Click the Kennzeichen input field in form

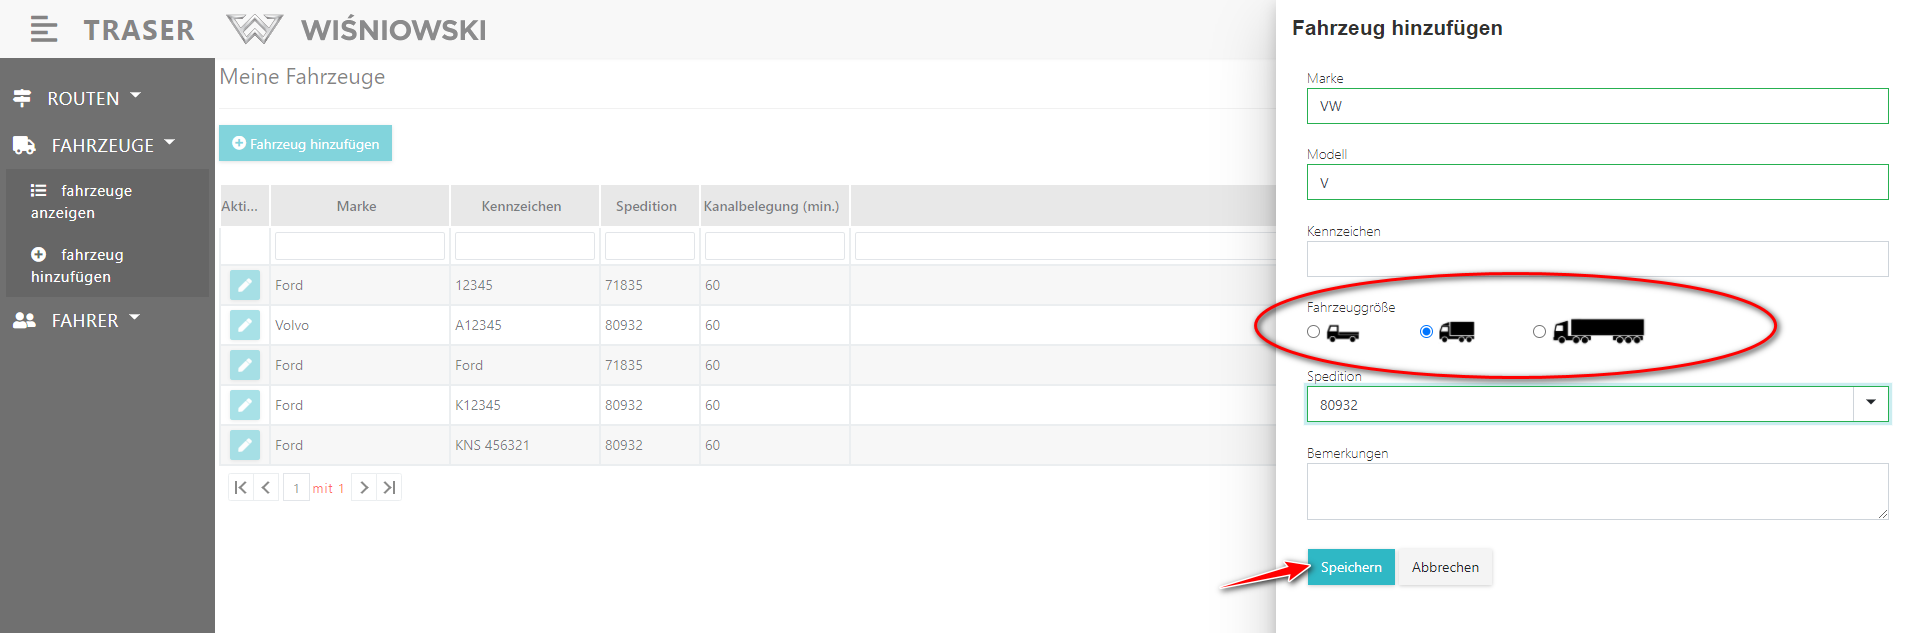pyautogui.click(x=1596, y=259)
